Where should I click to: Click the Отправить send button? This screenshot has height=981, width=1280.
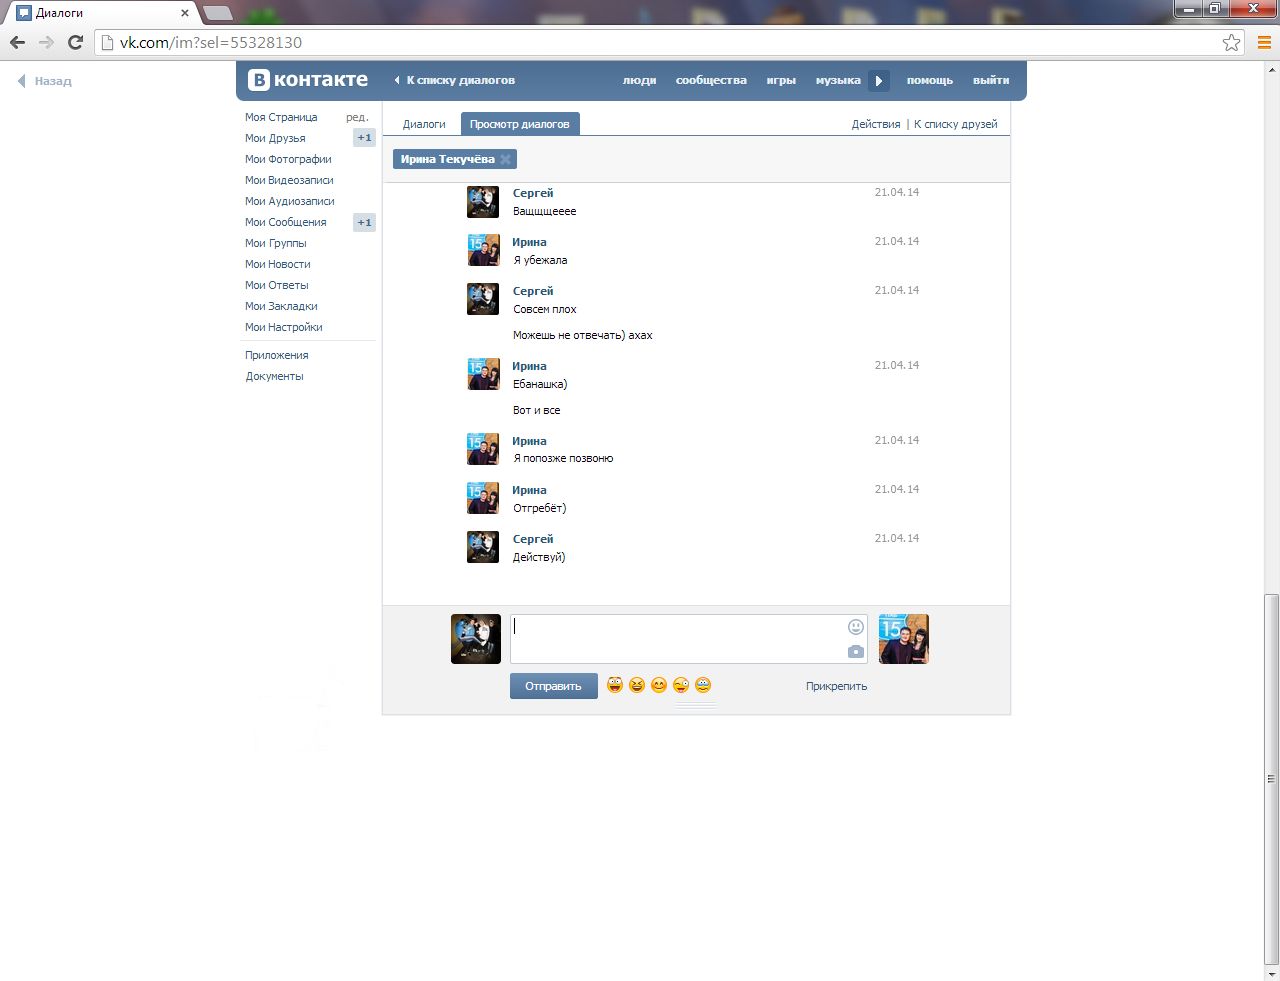coord(553,686)
